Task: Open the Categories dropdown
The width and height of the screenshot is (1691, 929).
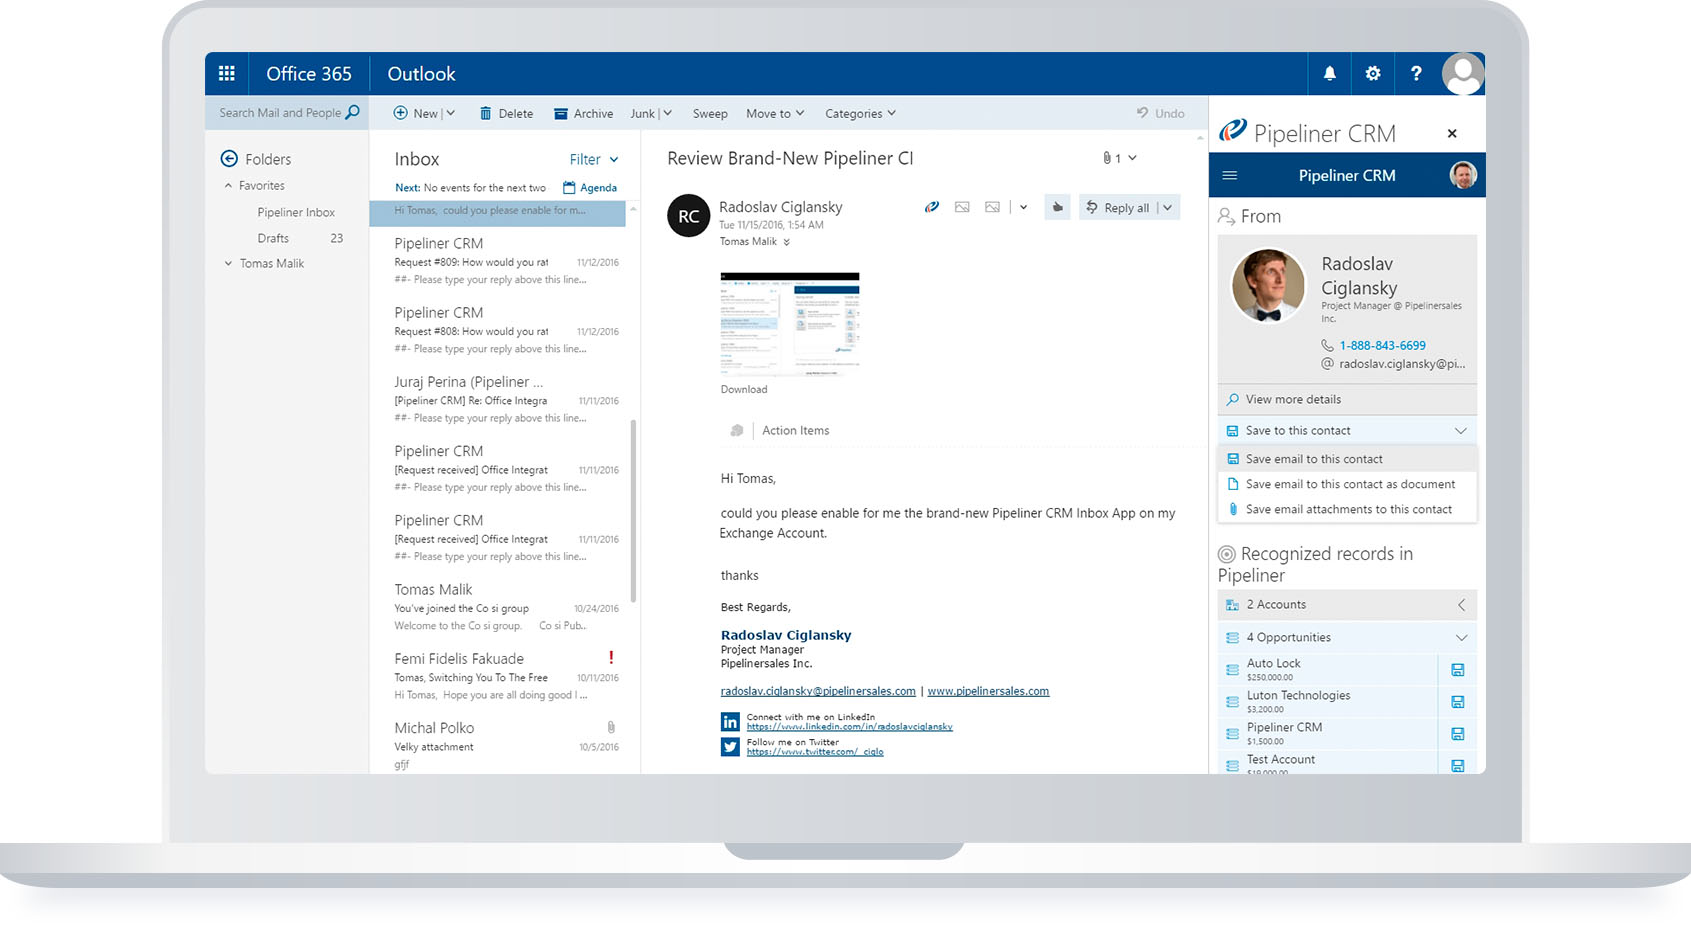Action: [x=860, y=113]
